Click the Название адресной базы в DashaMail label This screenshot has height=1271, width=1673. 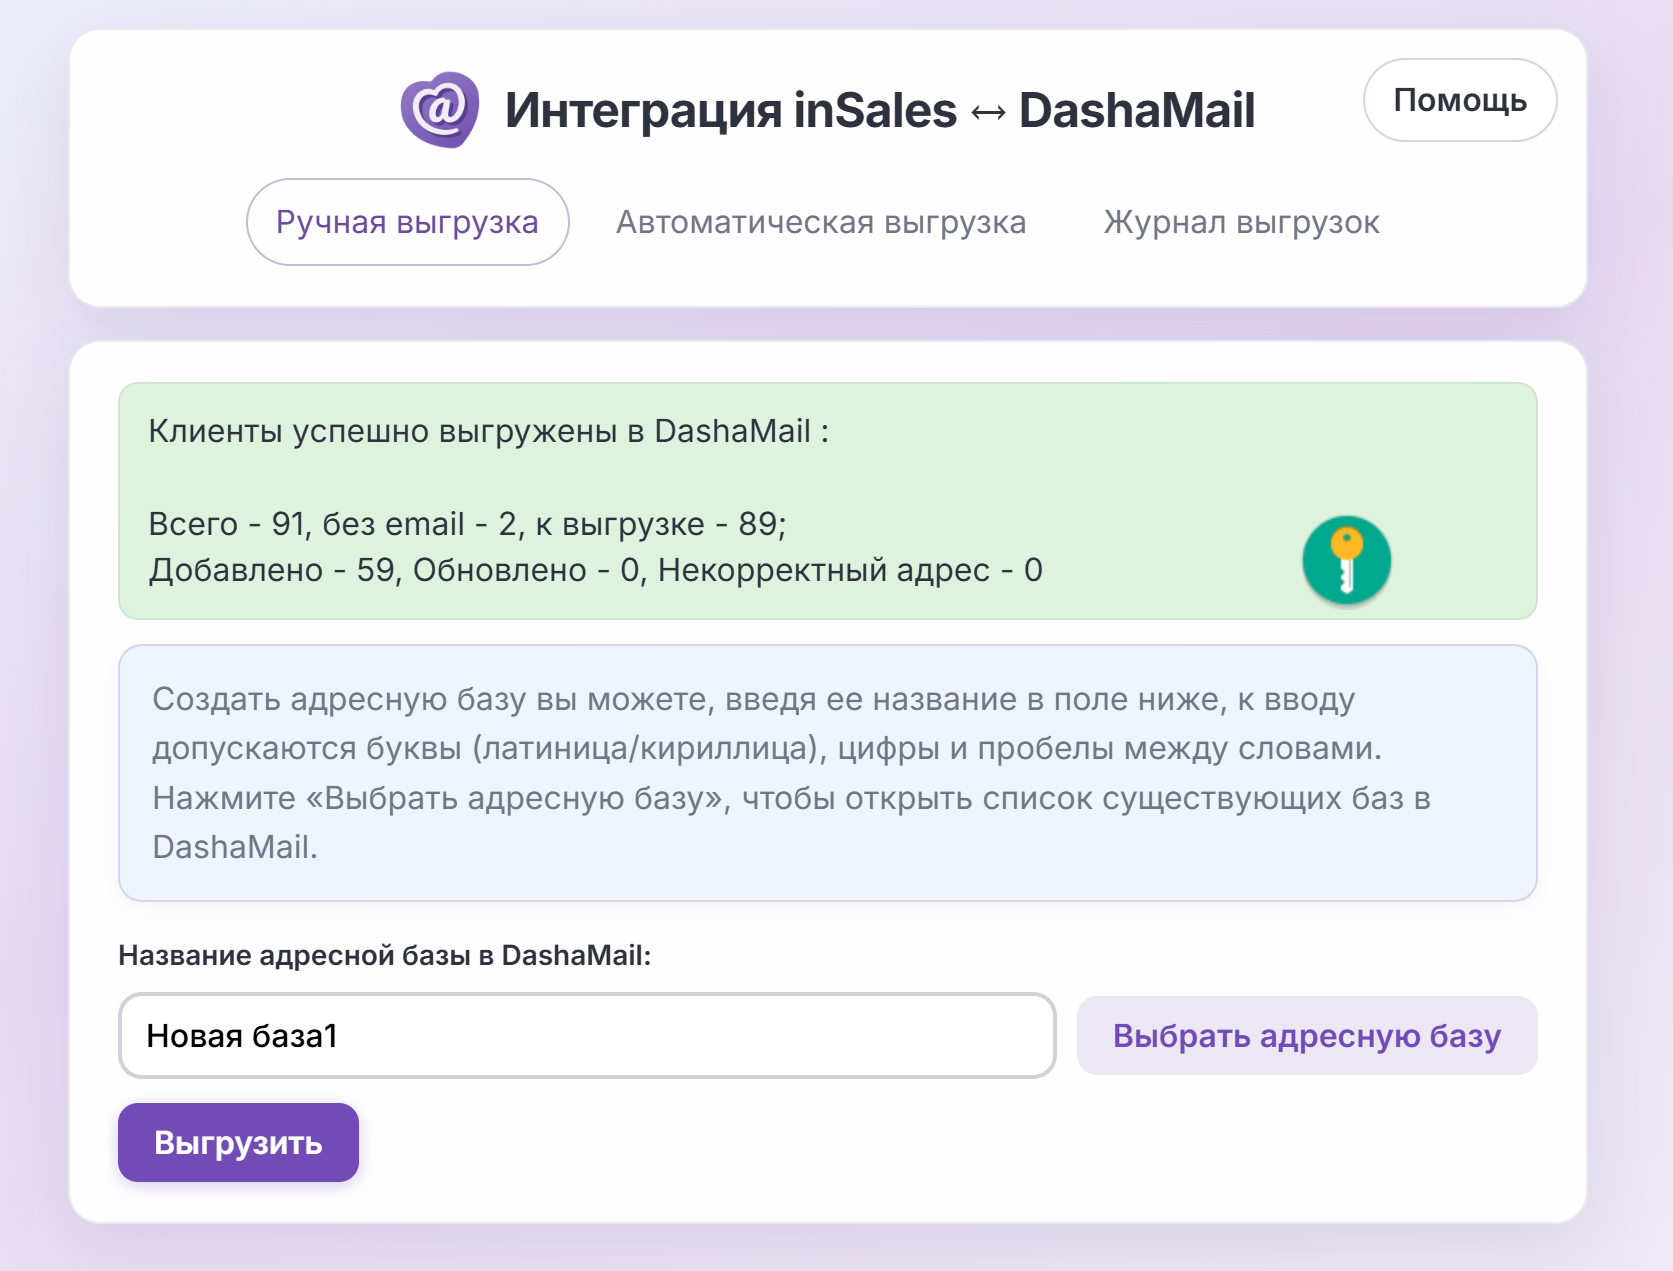385,955
